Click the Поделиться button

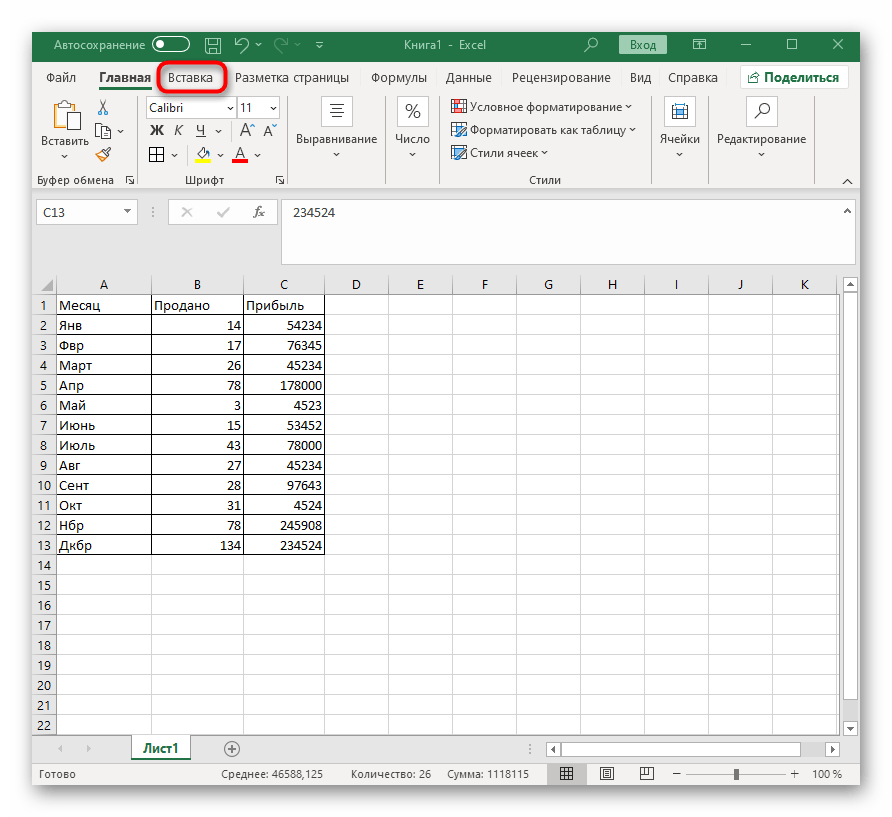coord(794,77)
